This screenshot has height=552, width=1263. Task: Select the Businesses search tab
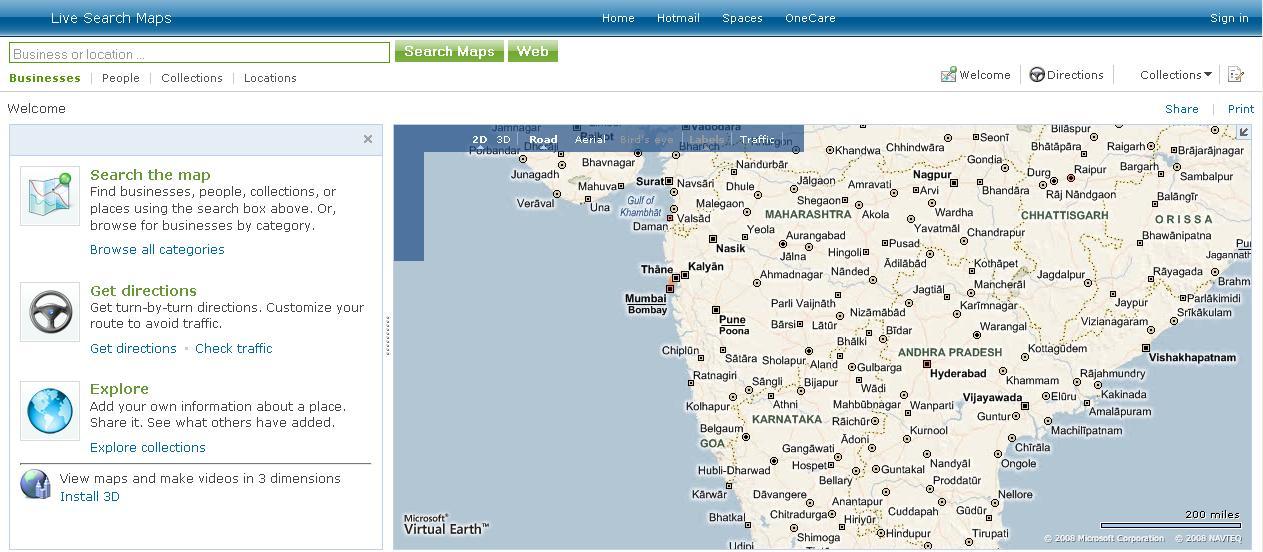point(45,78)
